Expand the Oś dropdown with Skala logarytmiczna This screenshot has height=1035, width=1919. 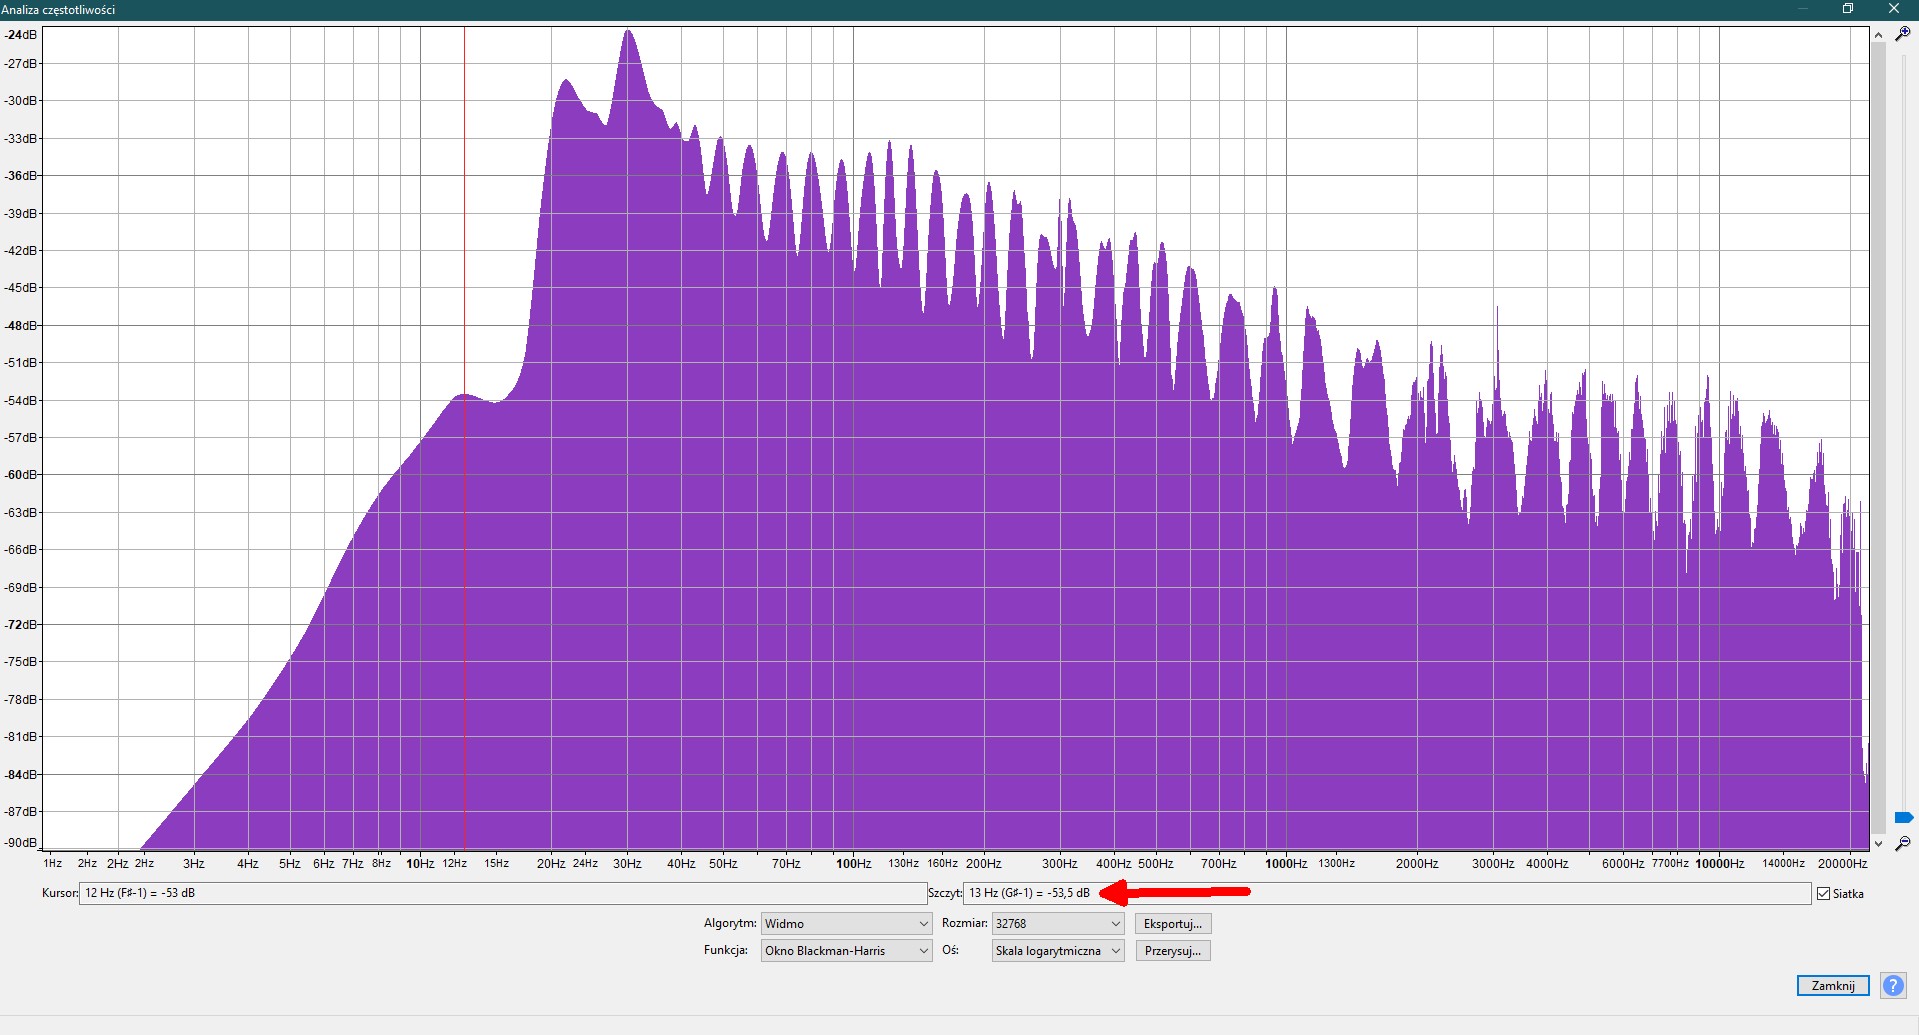pos(1057,951)
